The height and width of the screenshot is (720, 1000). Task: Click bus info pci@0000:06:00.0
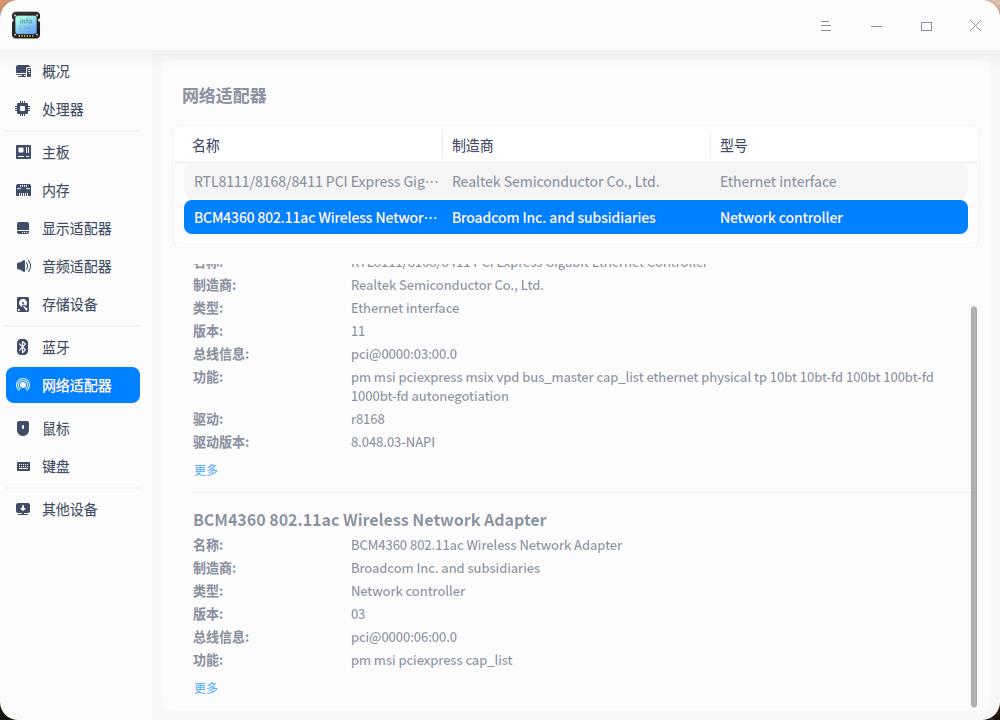coord(404,637)
